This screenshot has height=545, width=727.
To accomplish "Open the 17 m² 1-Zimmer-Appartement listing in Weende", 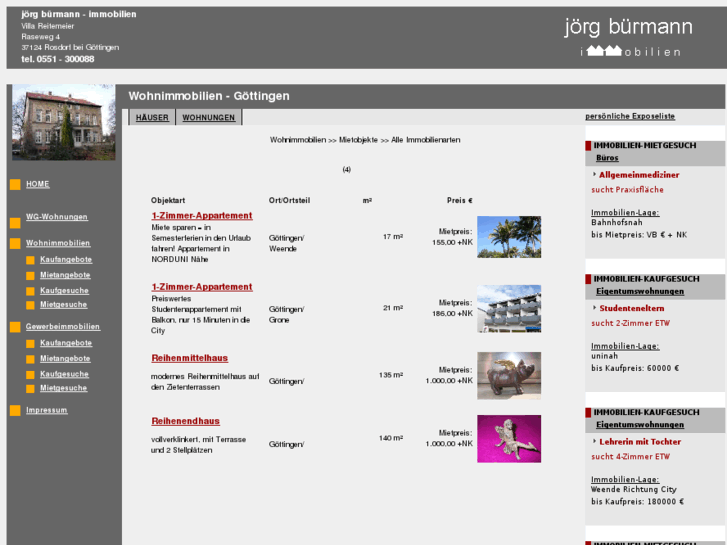I will 202,216.
